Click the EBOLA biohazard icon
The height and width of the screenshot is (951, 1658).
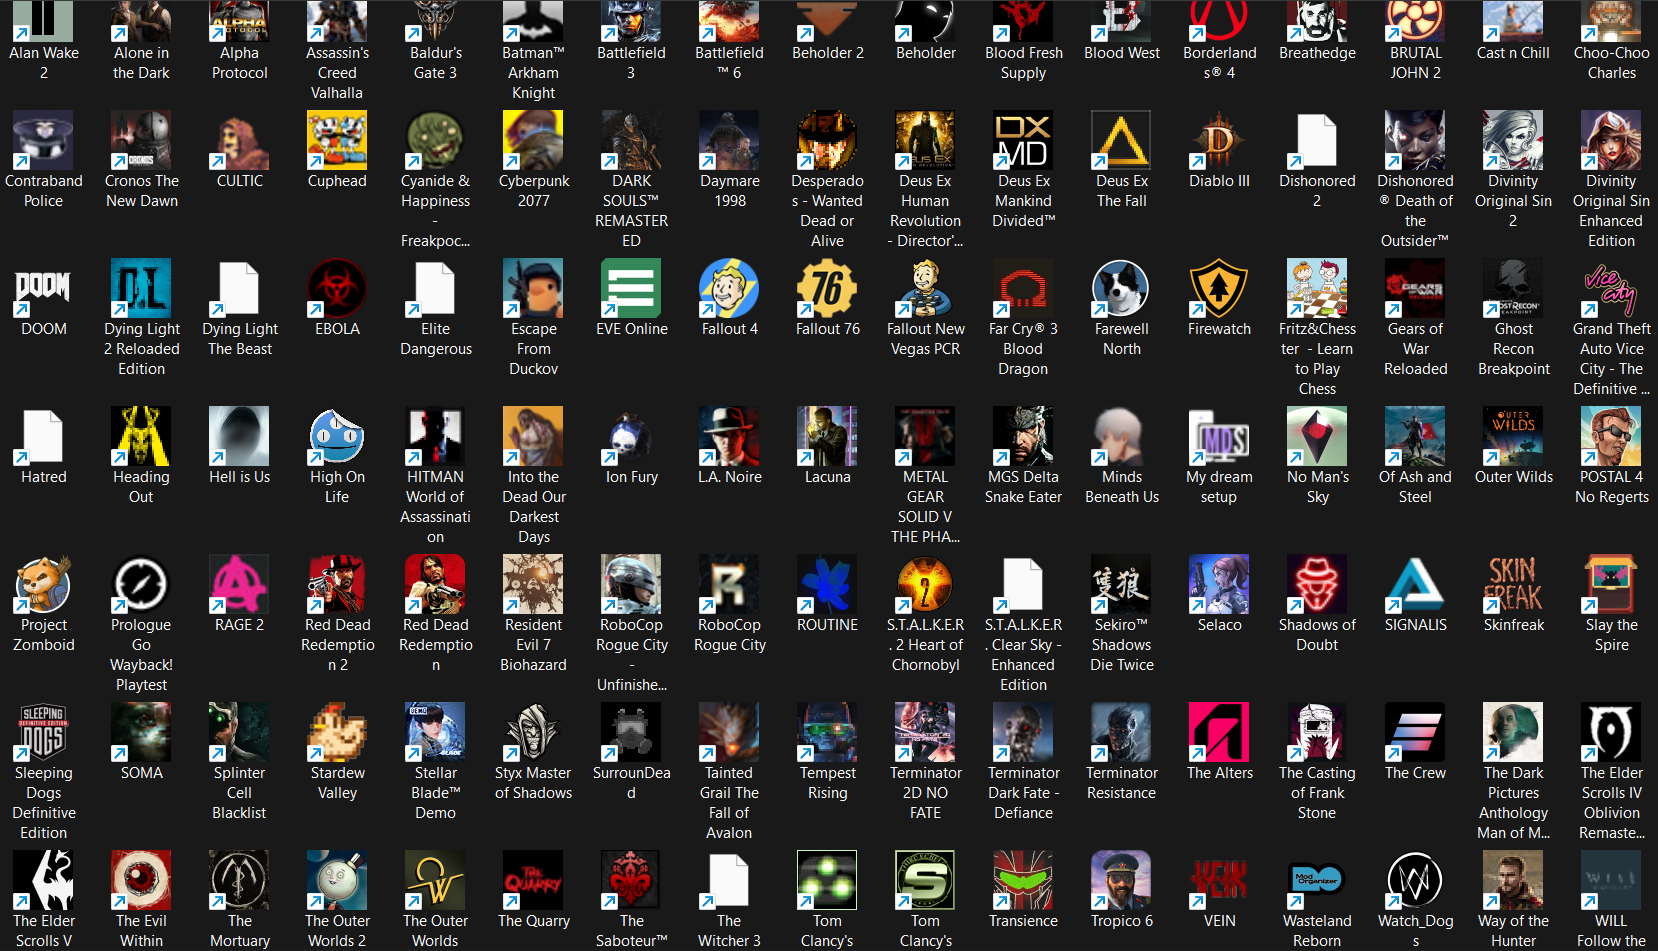point(337,289)
